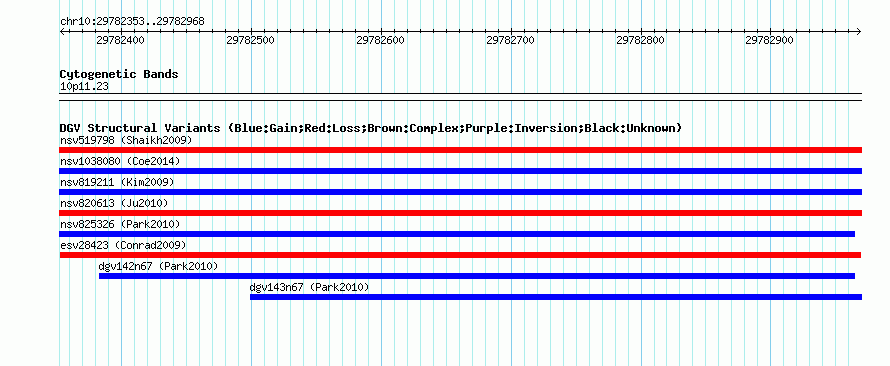Open the esv28423 (Conrad2009) label
Screen dimensions: 890x366
123,245
